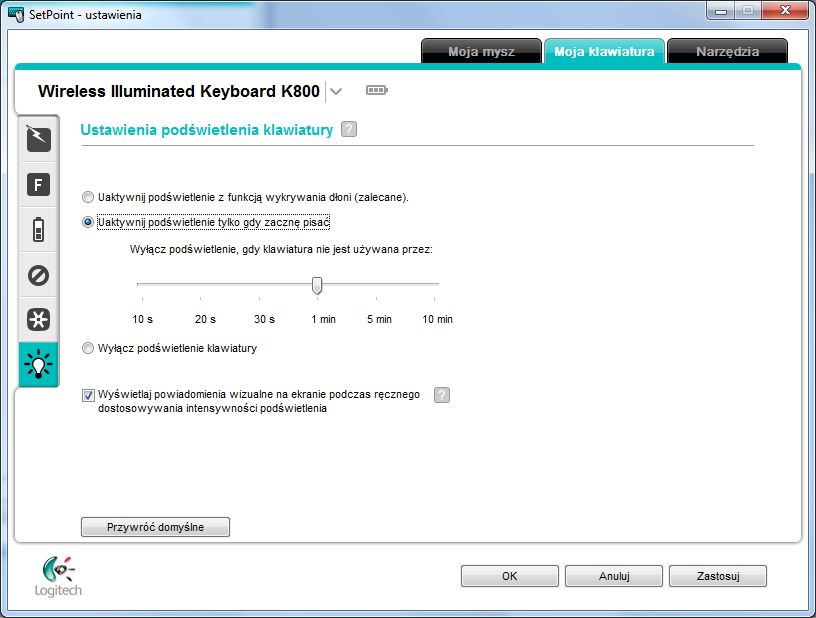Image resolution: width=816 pixels, height=618 pixels.
Task: Minimize the SetPoint window
Action: coord(721,11)
